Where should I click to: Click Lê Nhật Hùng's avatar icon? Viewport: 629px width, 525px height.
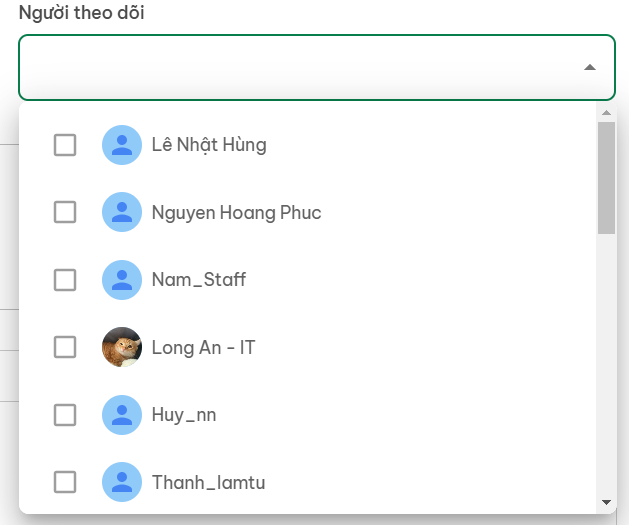(122, 145)
